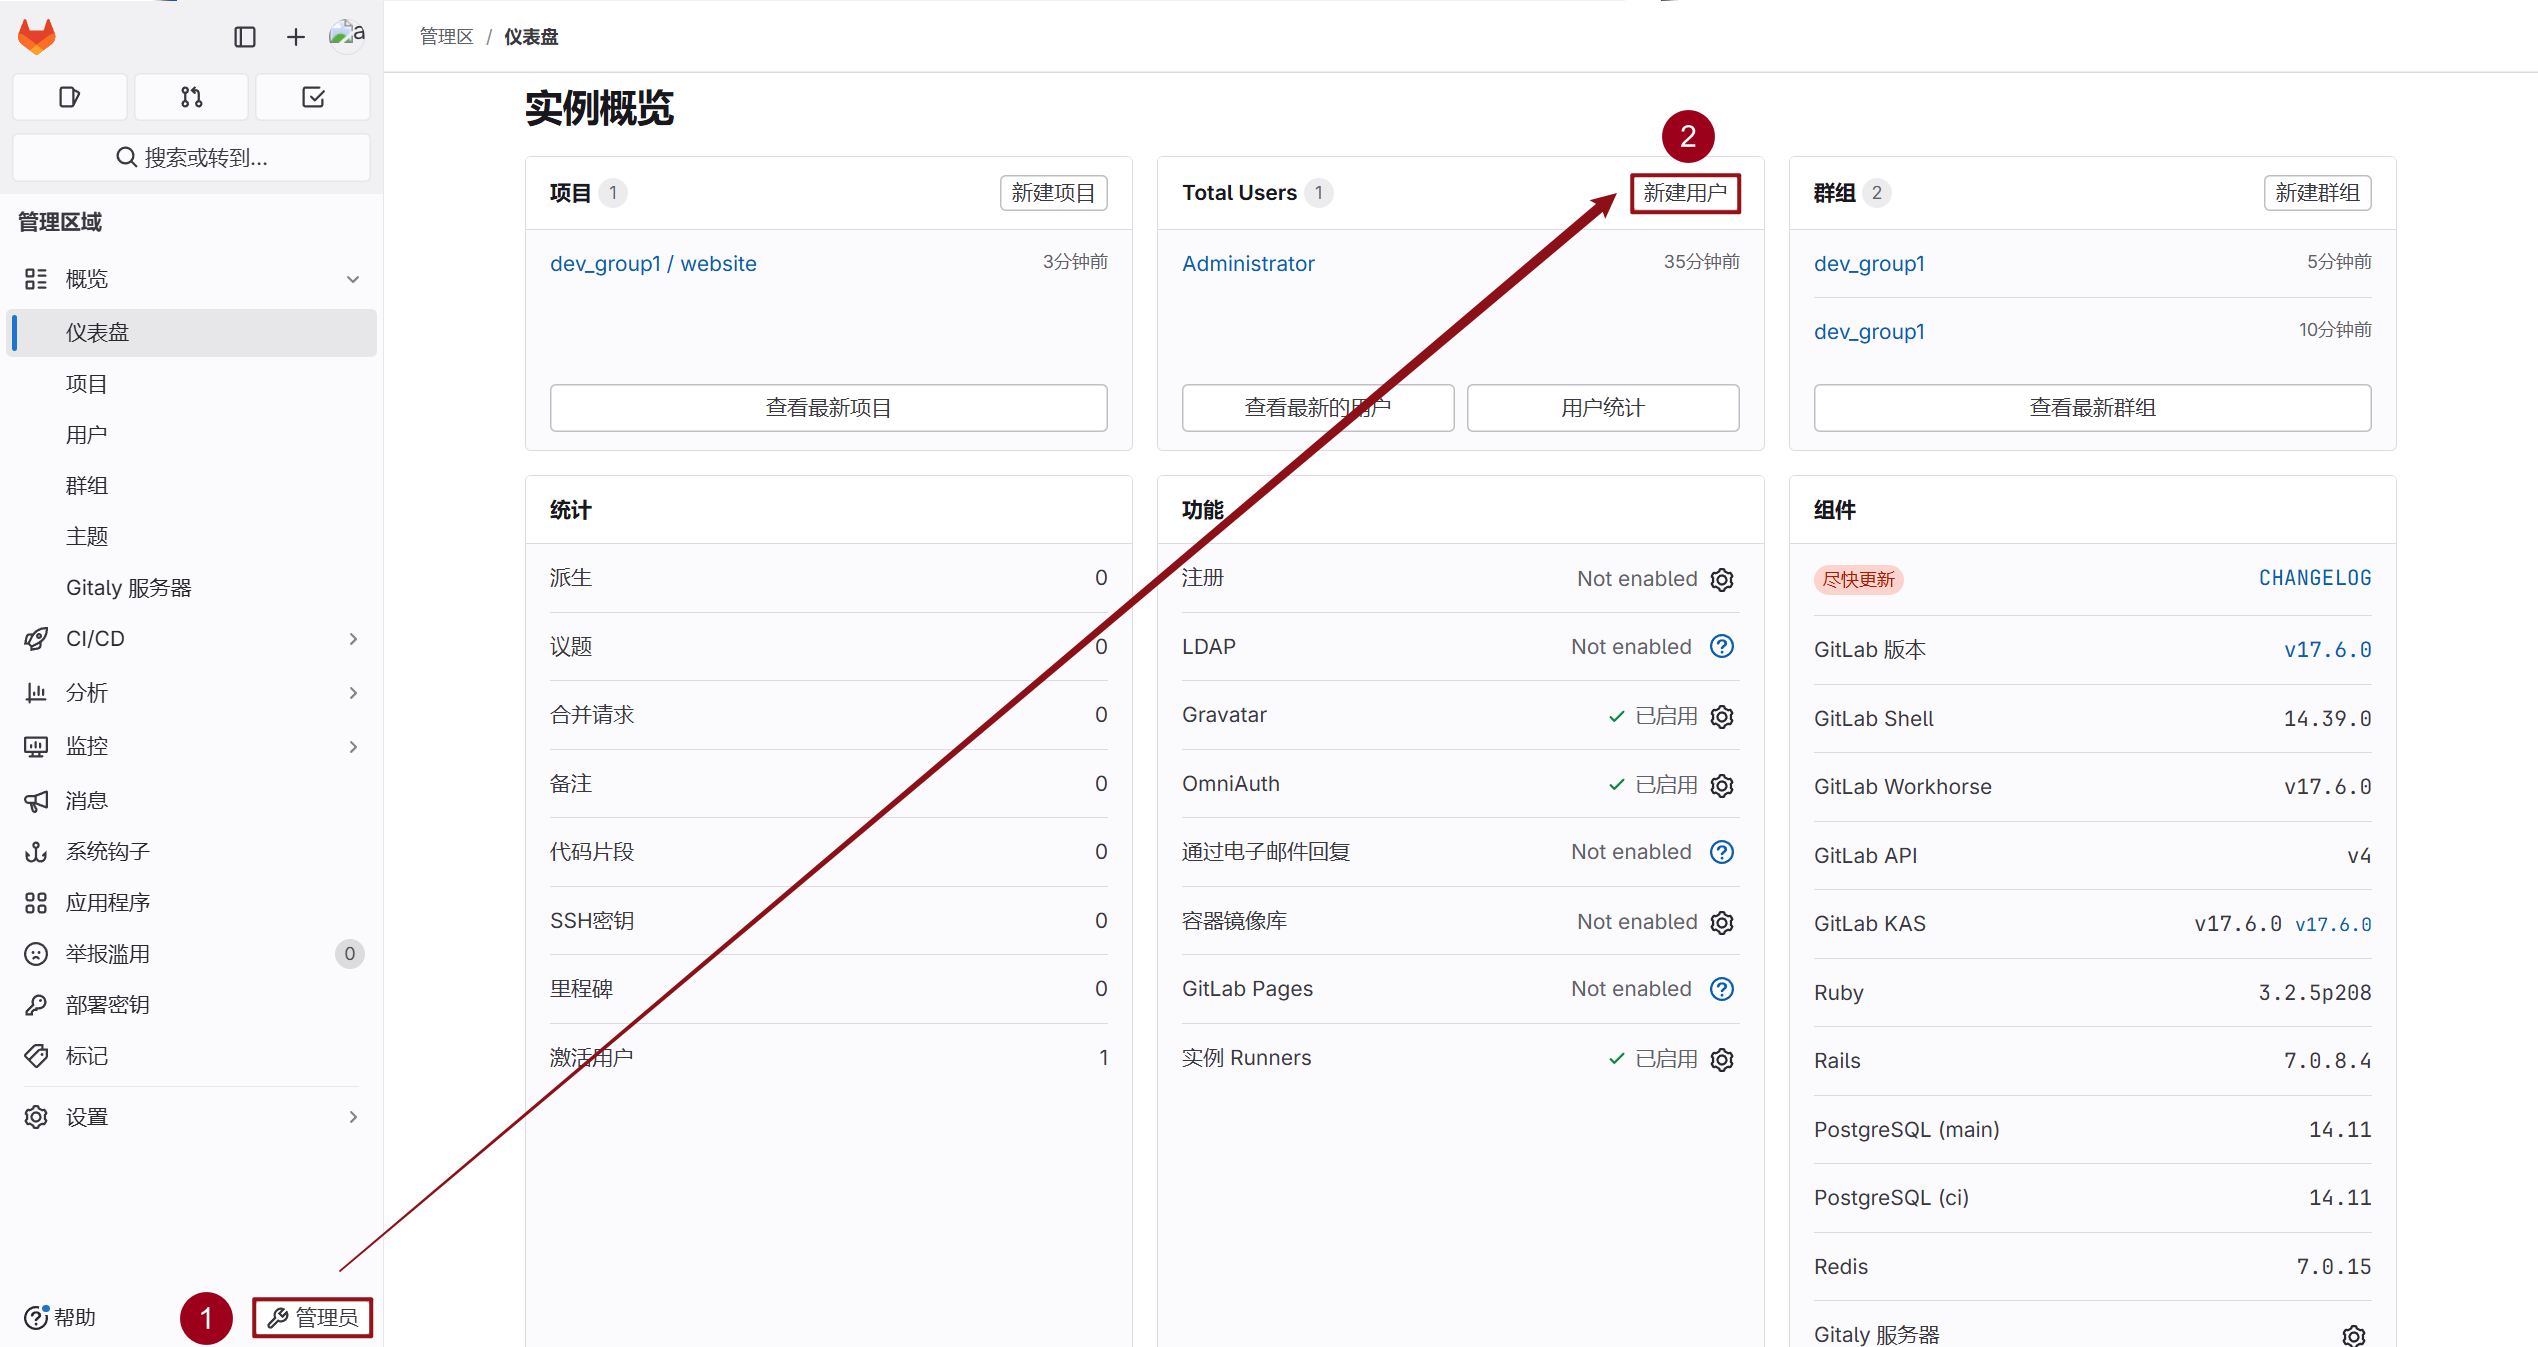
Task: Click the 举报滥用 count badge
Action: tap(349, 954)
